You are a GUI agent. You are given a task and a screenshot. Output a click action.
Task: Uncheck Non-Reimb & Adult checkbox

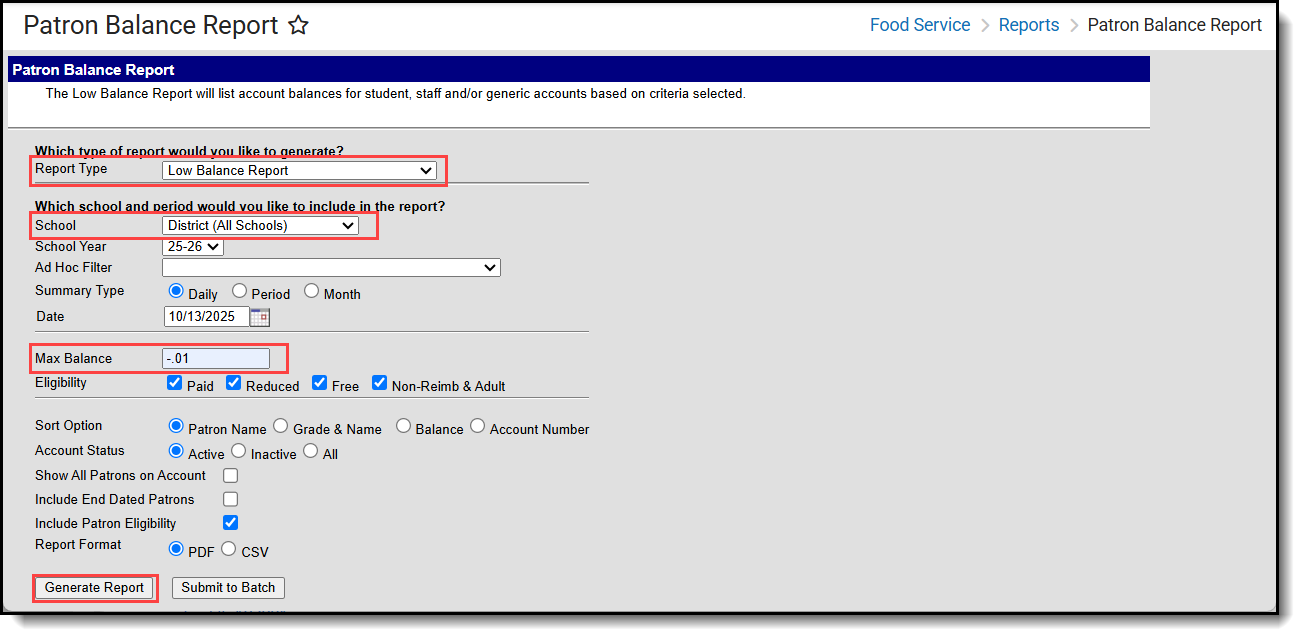click(x=379, y=383)
